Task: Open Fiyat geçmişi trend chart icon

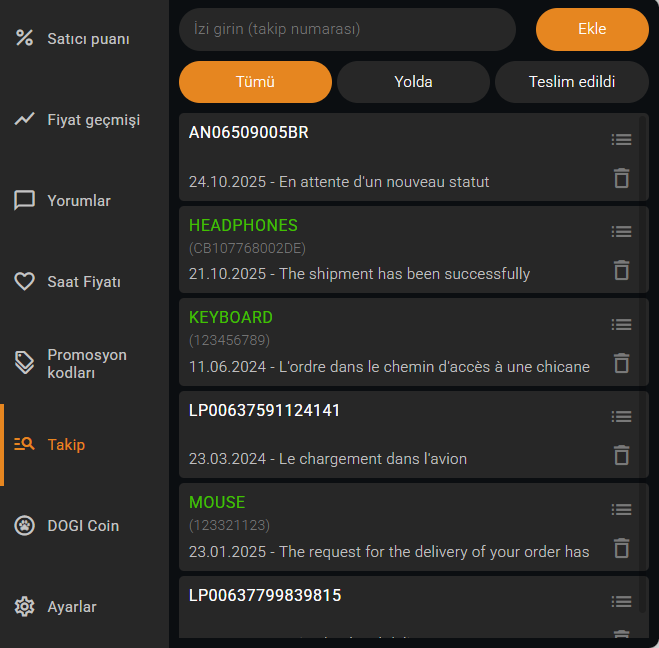Action: coord(24,119)
